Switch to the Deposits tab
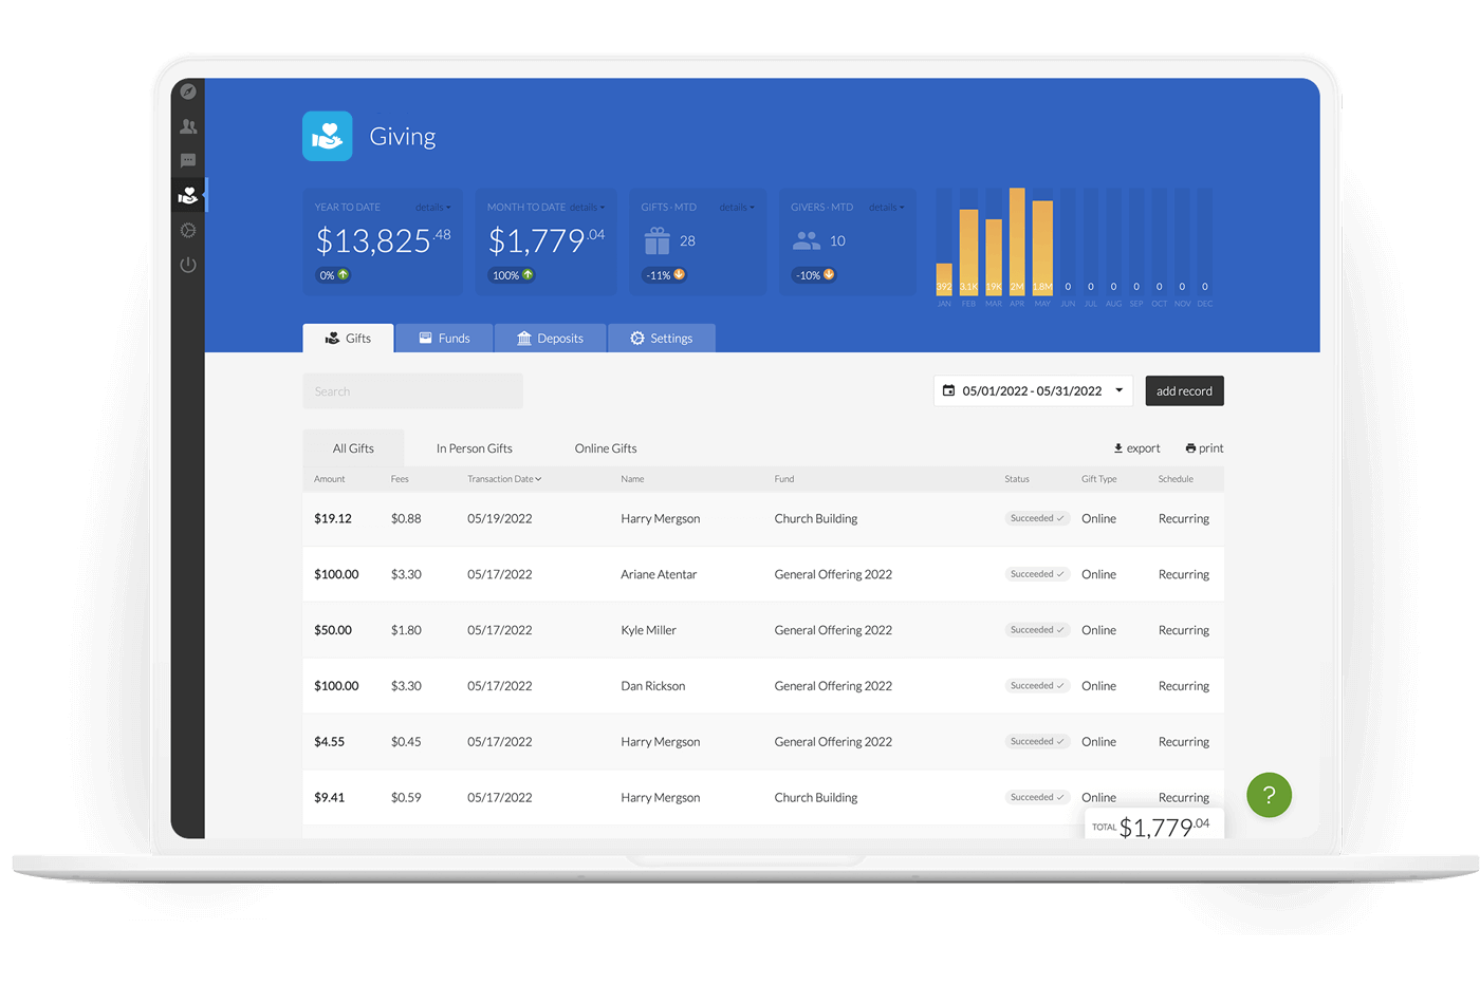1480x987 pixels. tap(551, 338)
